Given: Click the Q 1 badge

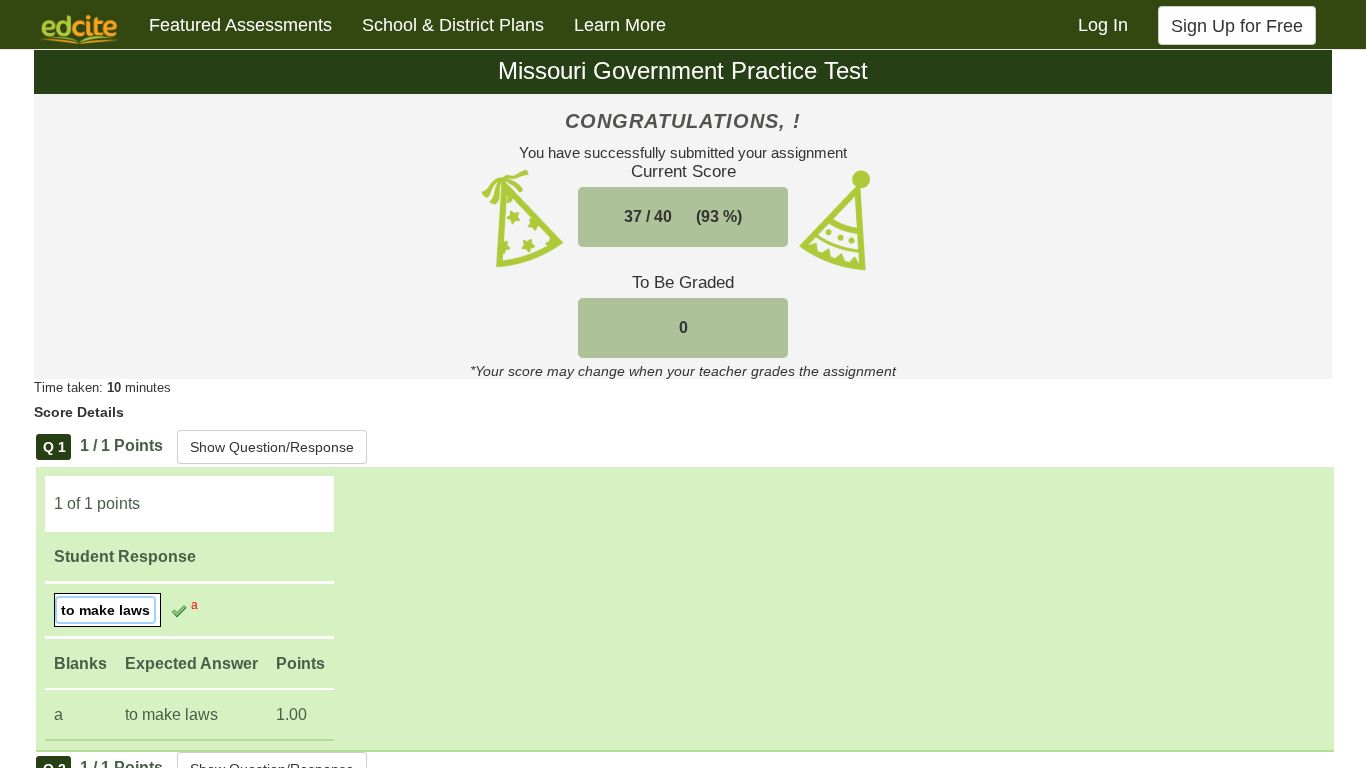Looking at the screenshot, I should 54,447.
